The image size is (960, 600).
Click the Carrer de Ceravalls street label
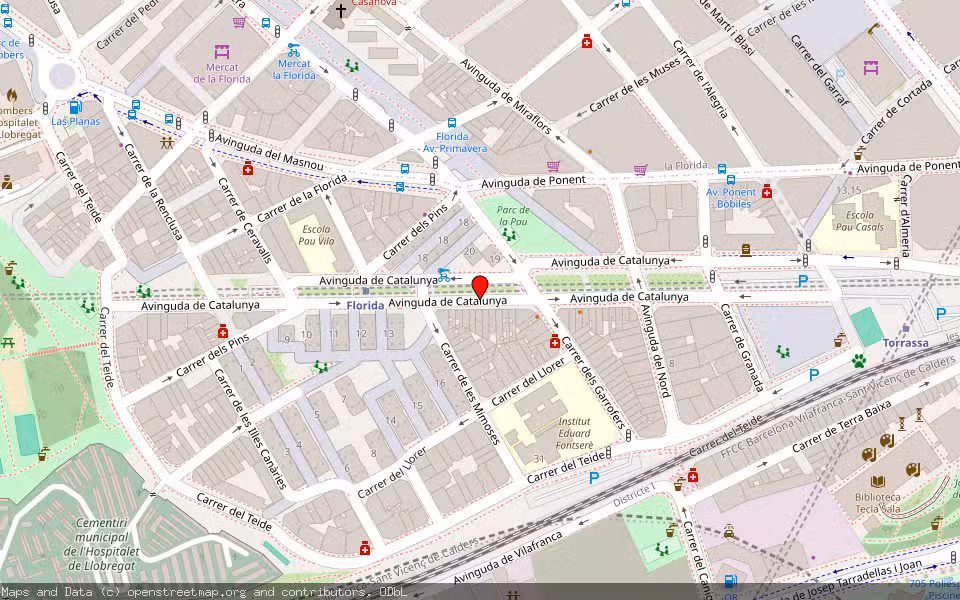(244, 220)
